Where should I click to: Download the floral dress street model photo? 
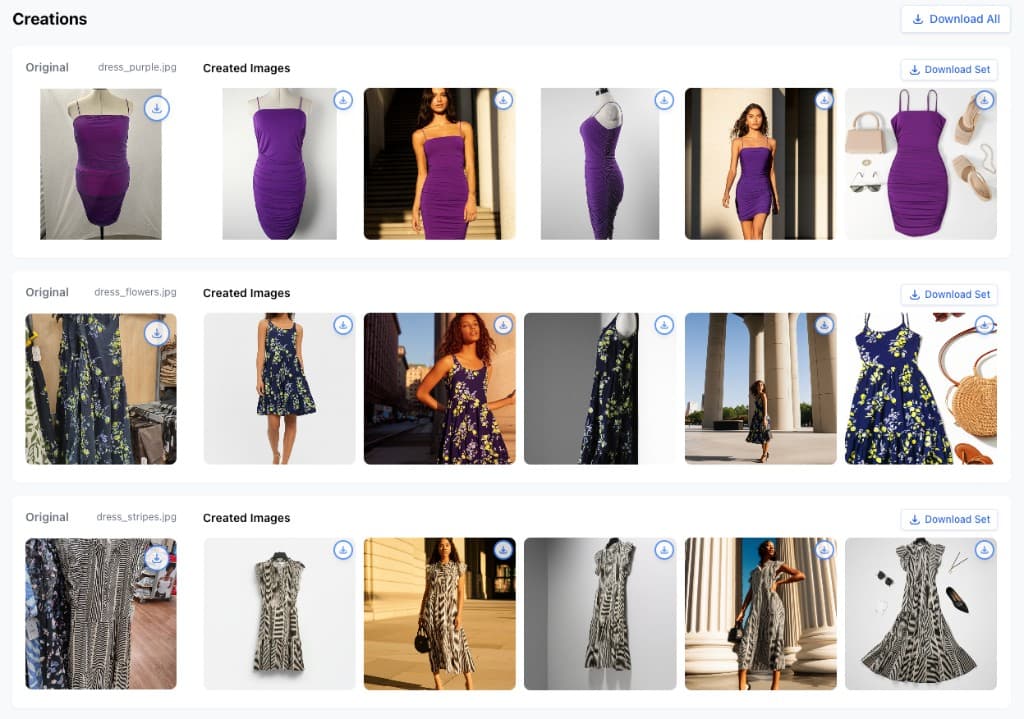pyautogui.click(x=504, y=325)
